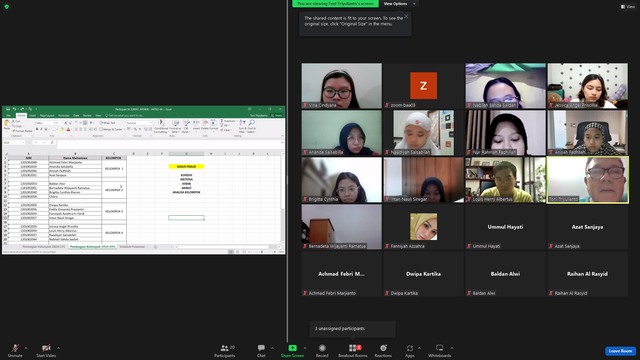This screenshot has width=640, height=360.
Task: Toggle Merge & Center in Excel ribbon
Action: 112,129
